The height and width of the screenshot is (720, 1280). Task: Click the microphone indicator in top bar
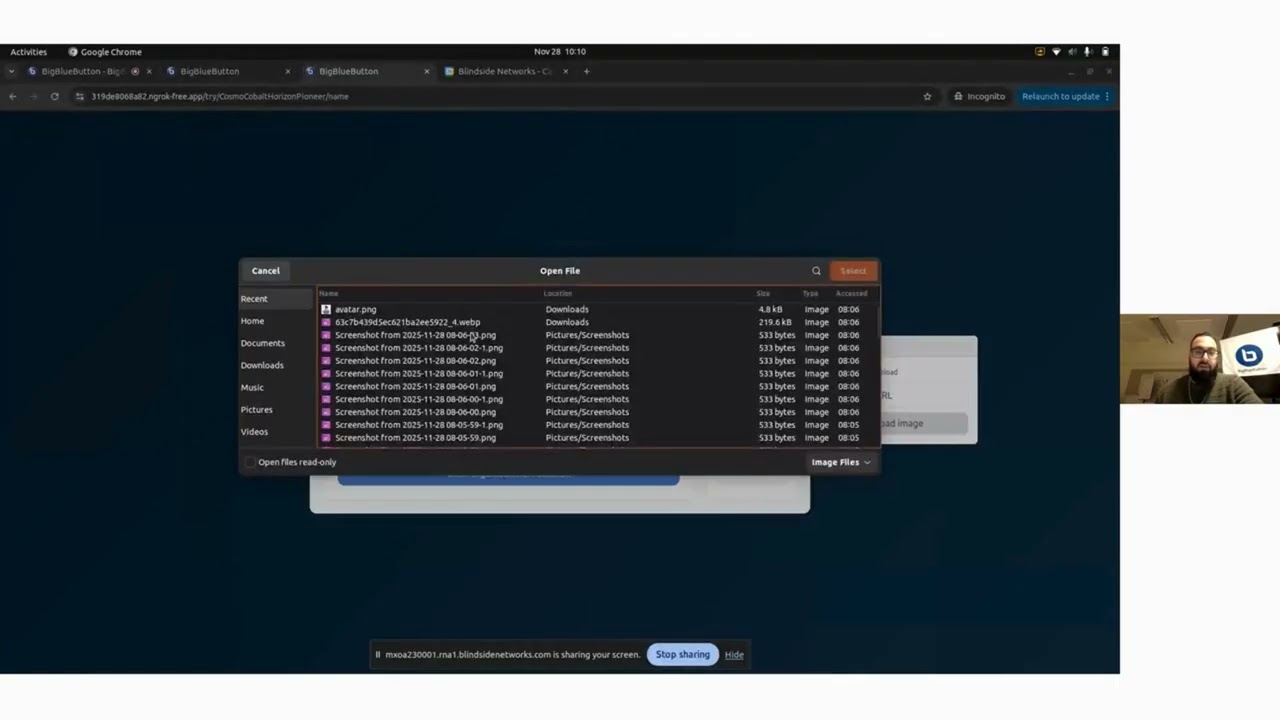1088,52
